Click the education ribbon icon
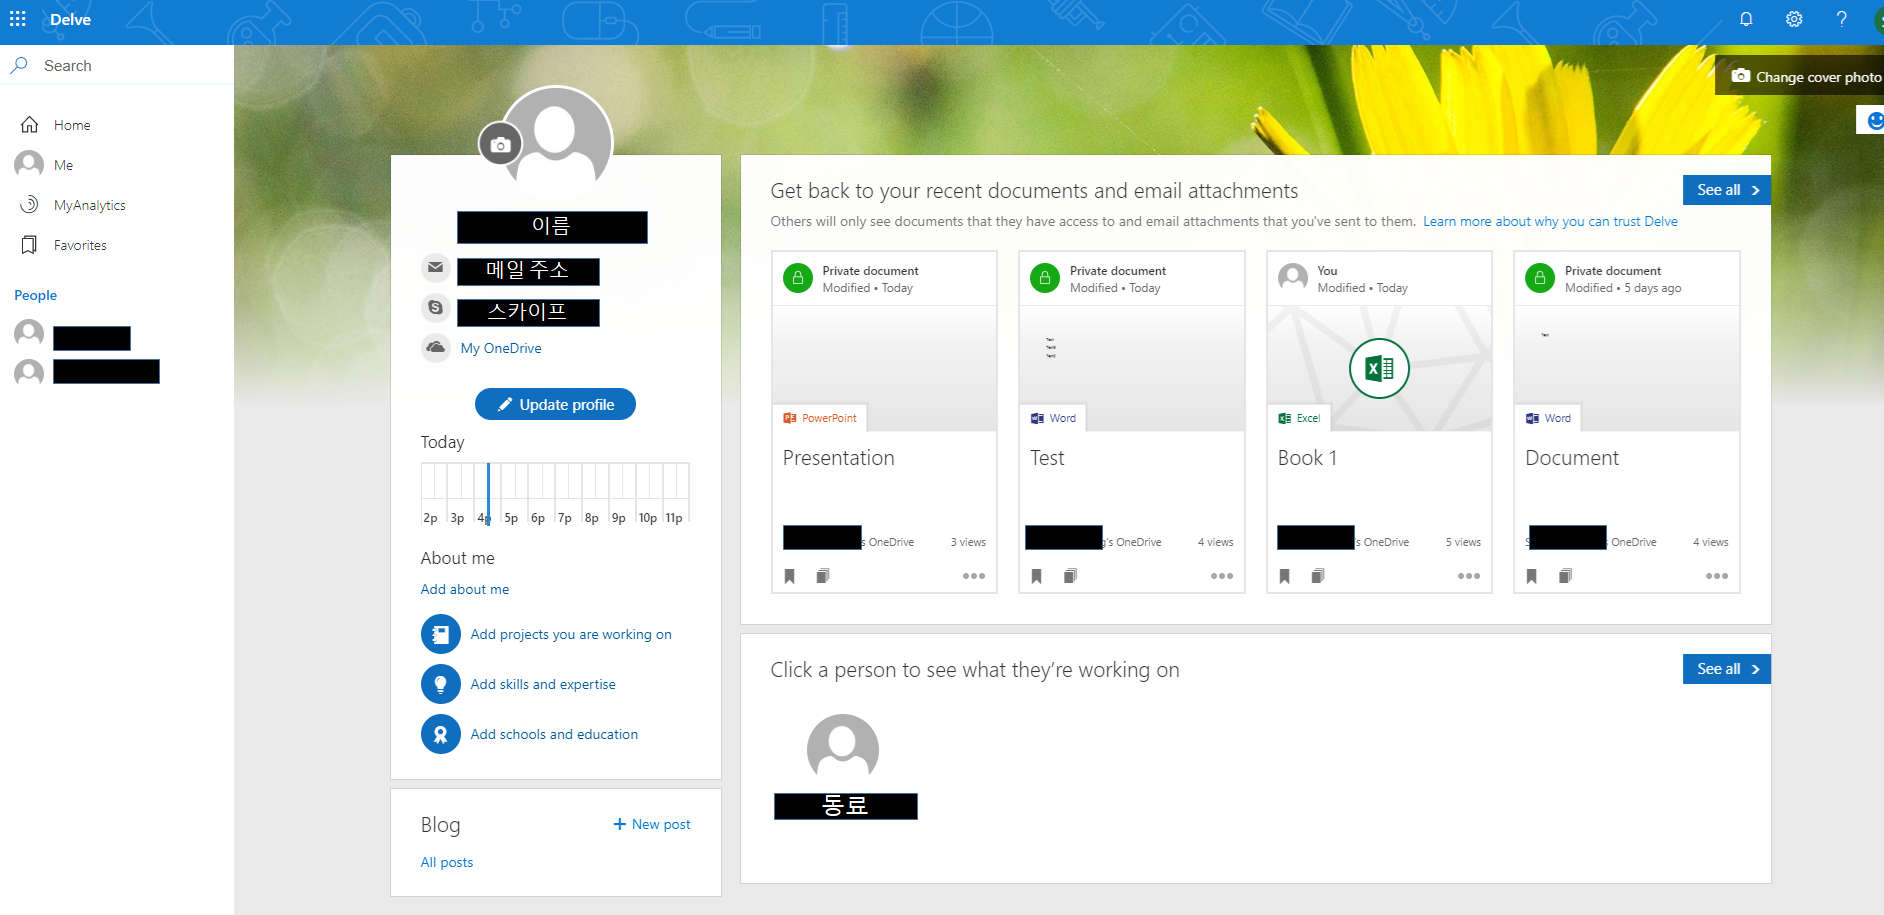 point(440,734)
